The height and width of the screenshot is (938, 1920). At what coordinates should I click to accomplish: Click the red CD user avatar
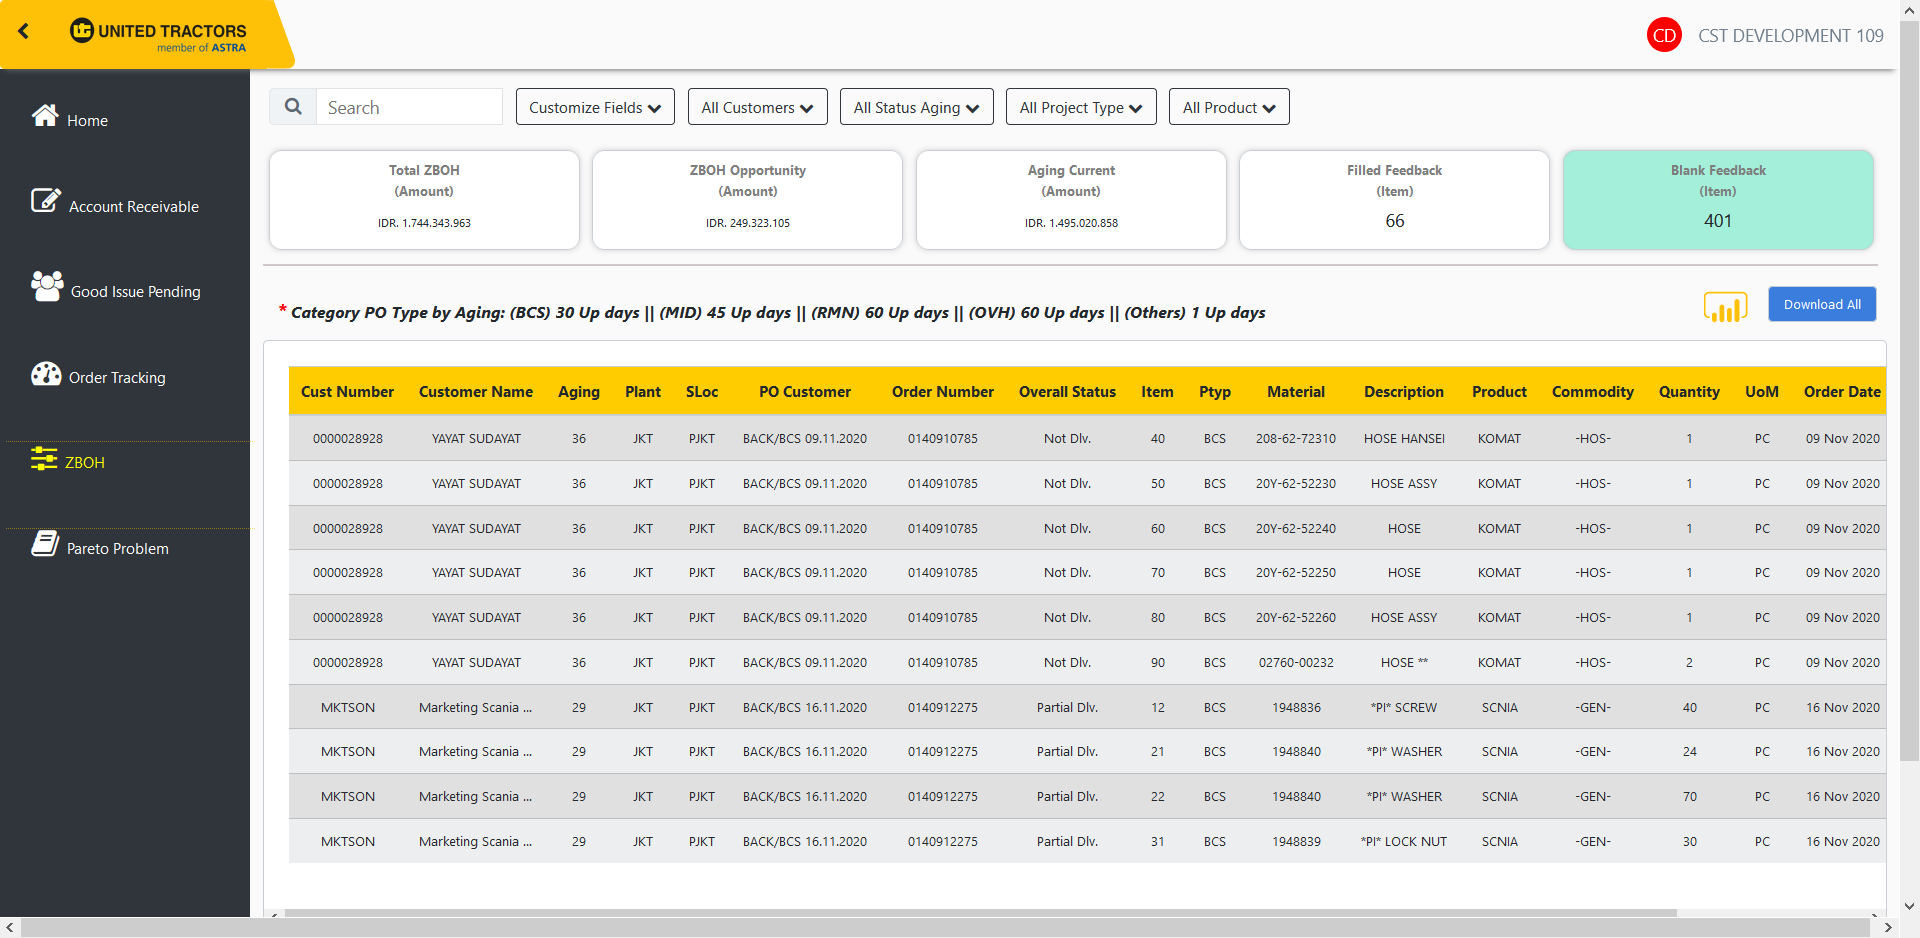pos(1664,35)
